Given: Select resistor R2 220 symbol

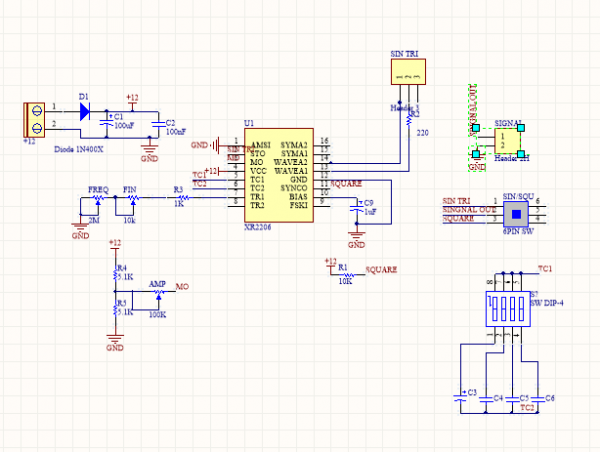Looking at the screenshot, I should click(x=409, y=120).
